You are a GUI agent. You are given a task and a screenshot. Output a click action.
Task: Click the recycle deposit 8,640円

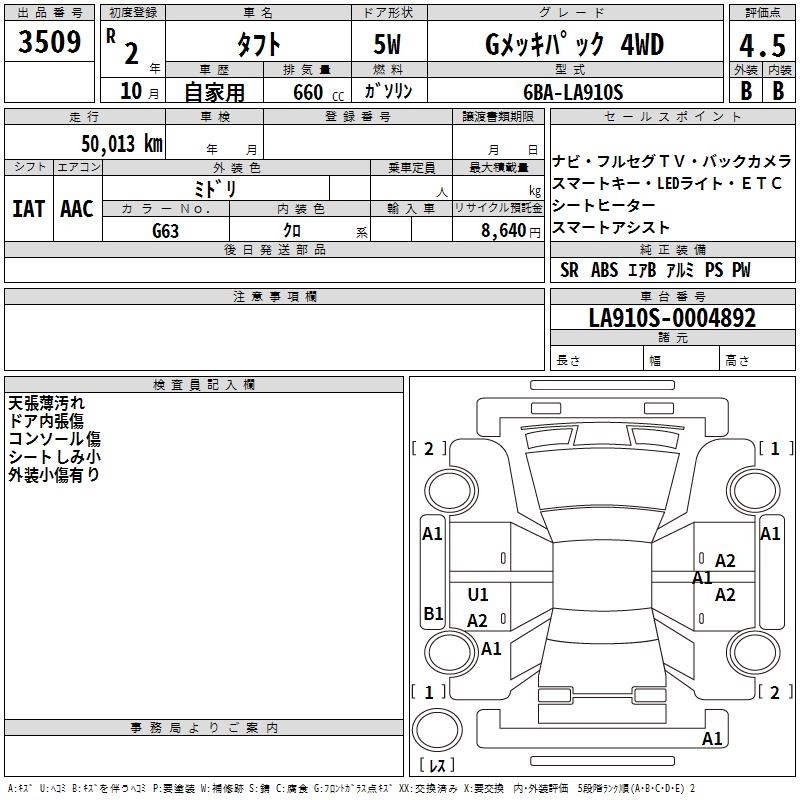click(x=511, y=231)
